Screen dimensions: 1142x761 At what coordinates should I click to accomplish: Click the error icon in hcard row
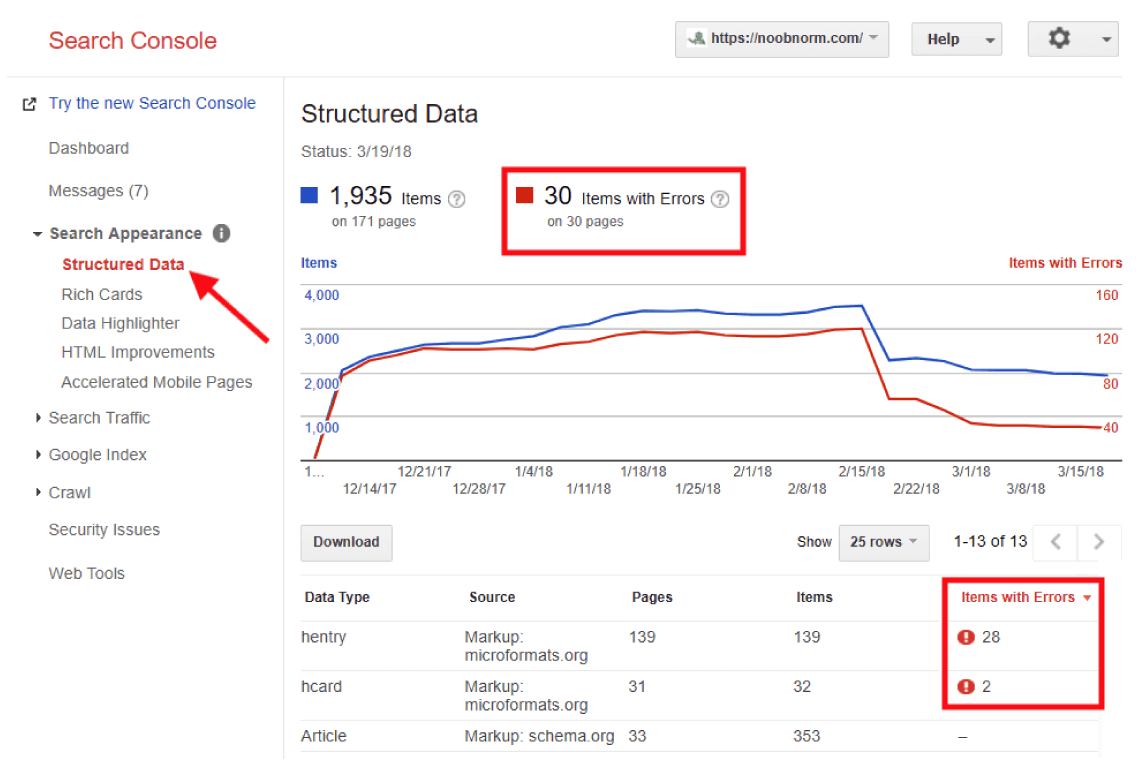[966, 687]
